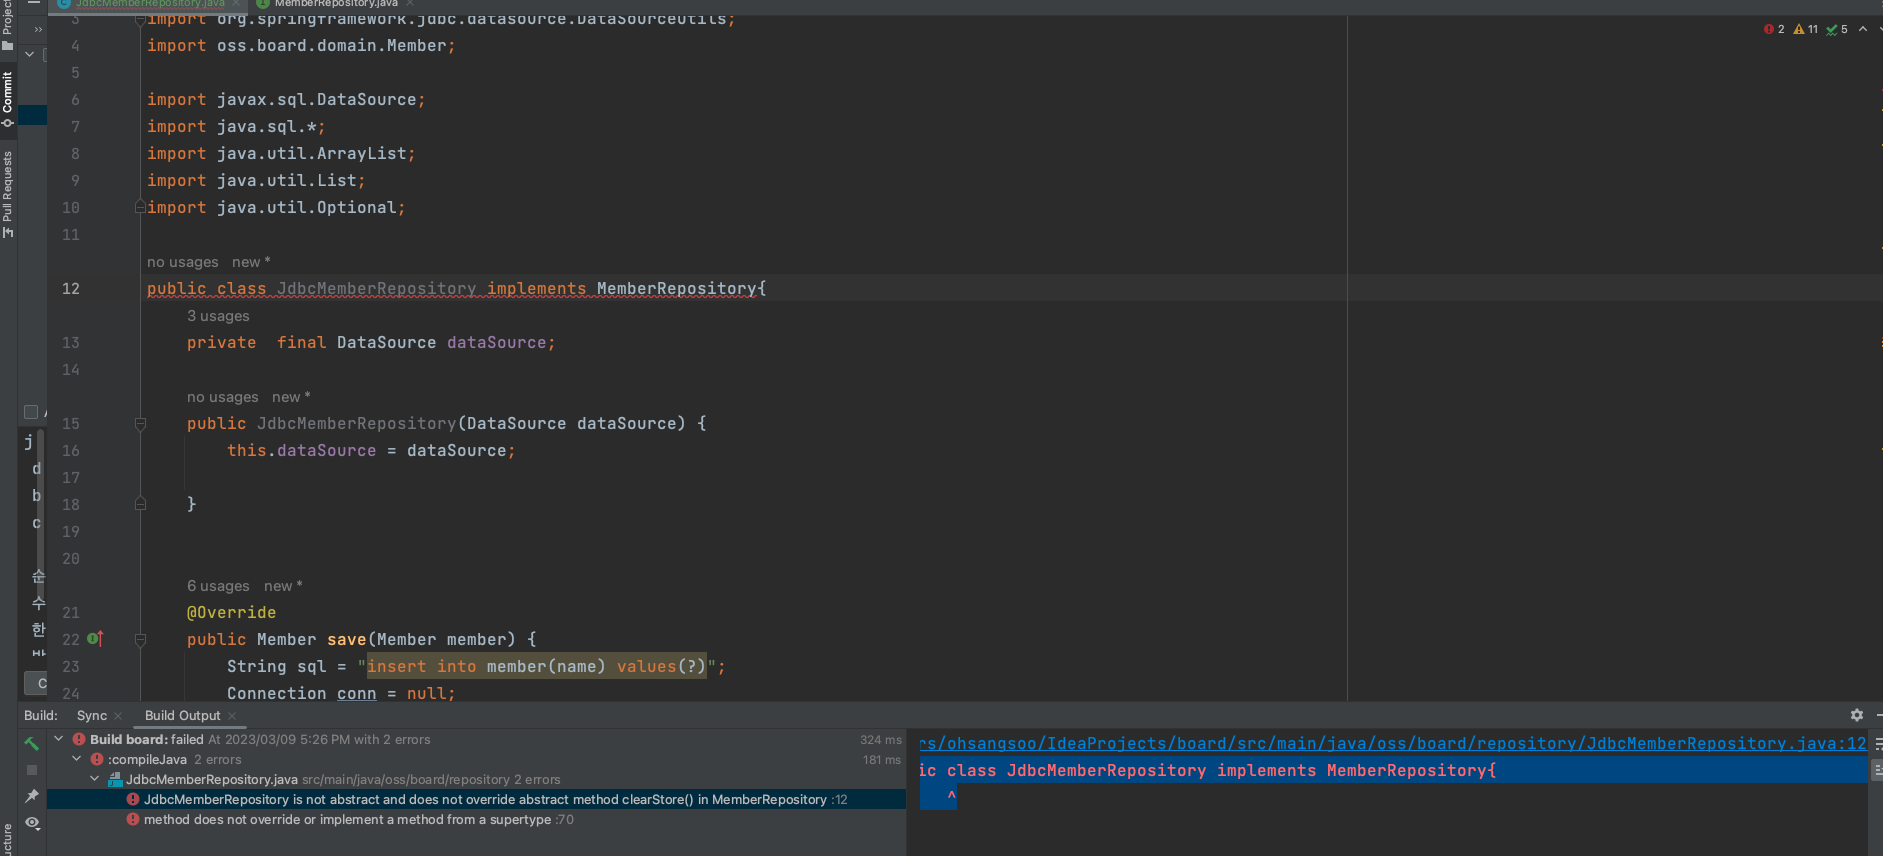Viewport: 1883px width, 856px height.
Task: Click '3 usages' hint above dataSource field
Action: 218,316
